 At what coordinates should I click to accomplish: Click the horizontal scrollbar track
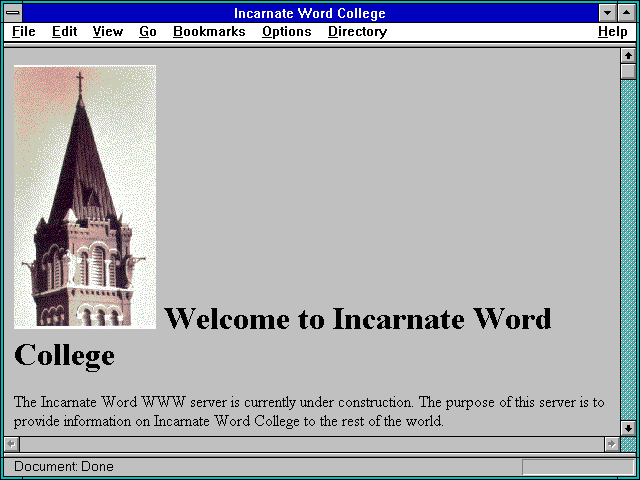[x=312, y=444]
